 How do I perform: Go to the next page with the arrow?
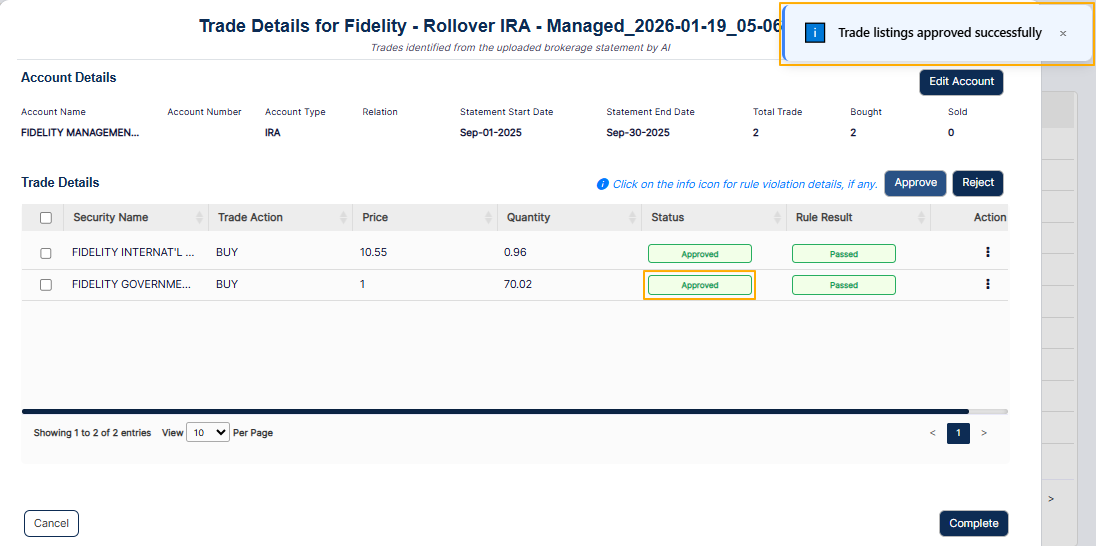tap(984, 433)
